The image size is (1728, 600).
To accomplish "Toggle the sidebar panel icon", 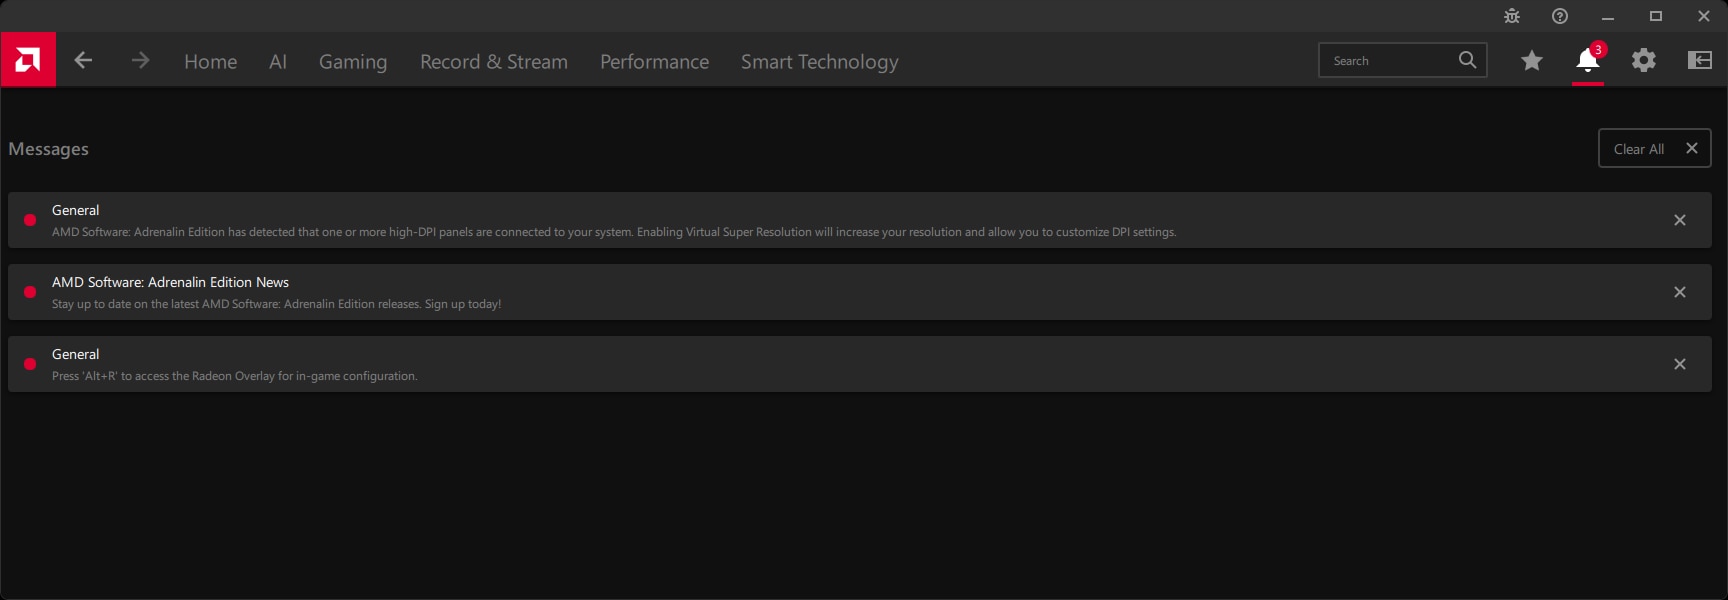I will point(1699,60).
